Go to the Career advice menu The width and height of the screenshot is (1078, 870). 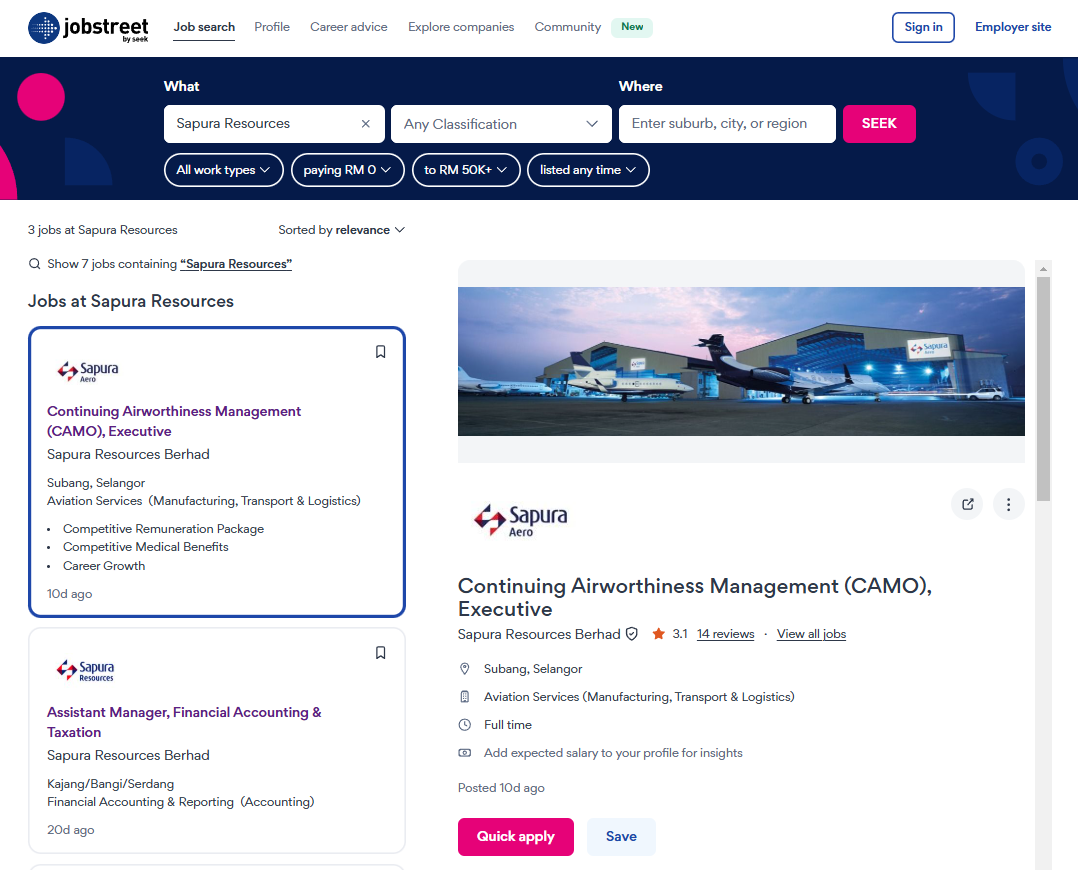tap(348, 27)
